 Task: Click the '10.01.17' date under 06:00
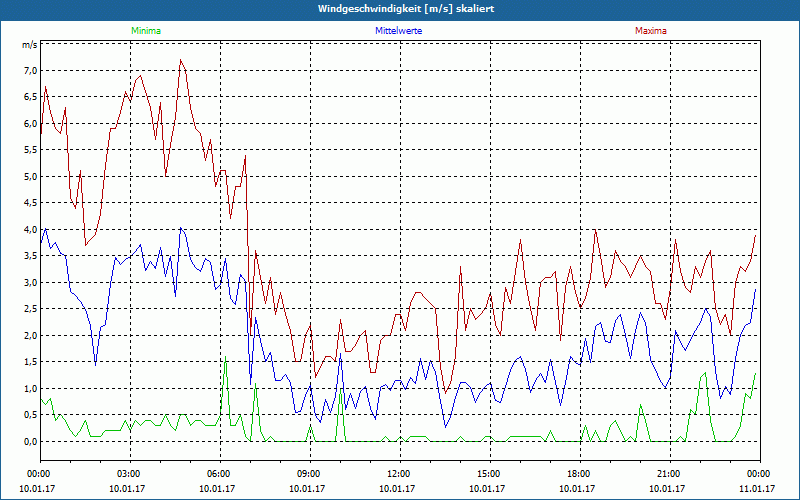(x=217, y=488)
